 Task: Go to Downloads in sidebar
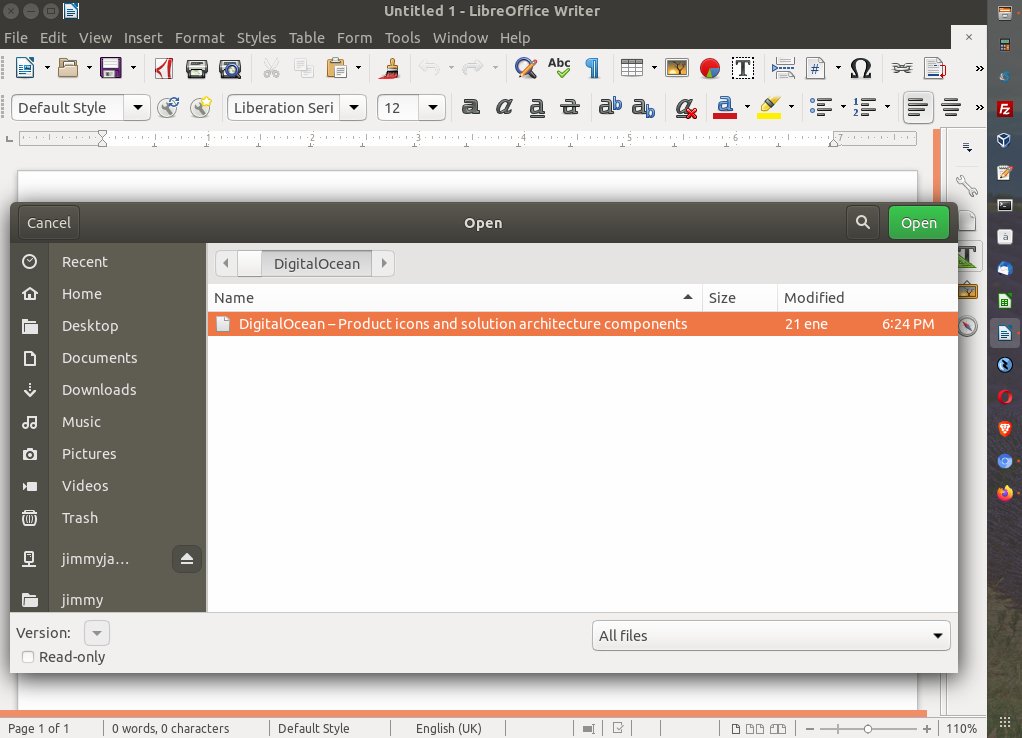[99, 390]
